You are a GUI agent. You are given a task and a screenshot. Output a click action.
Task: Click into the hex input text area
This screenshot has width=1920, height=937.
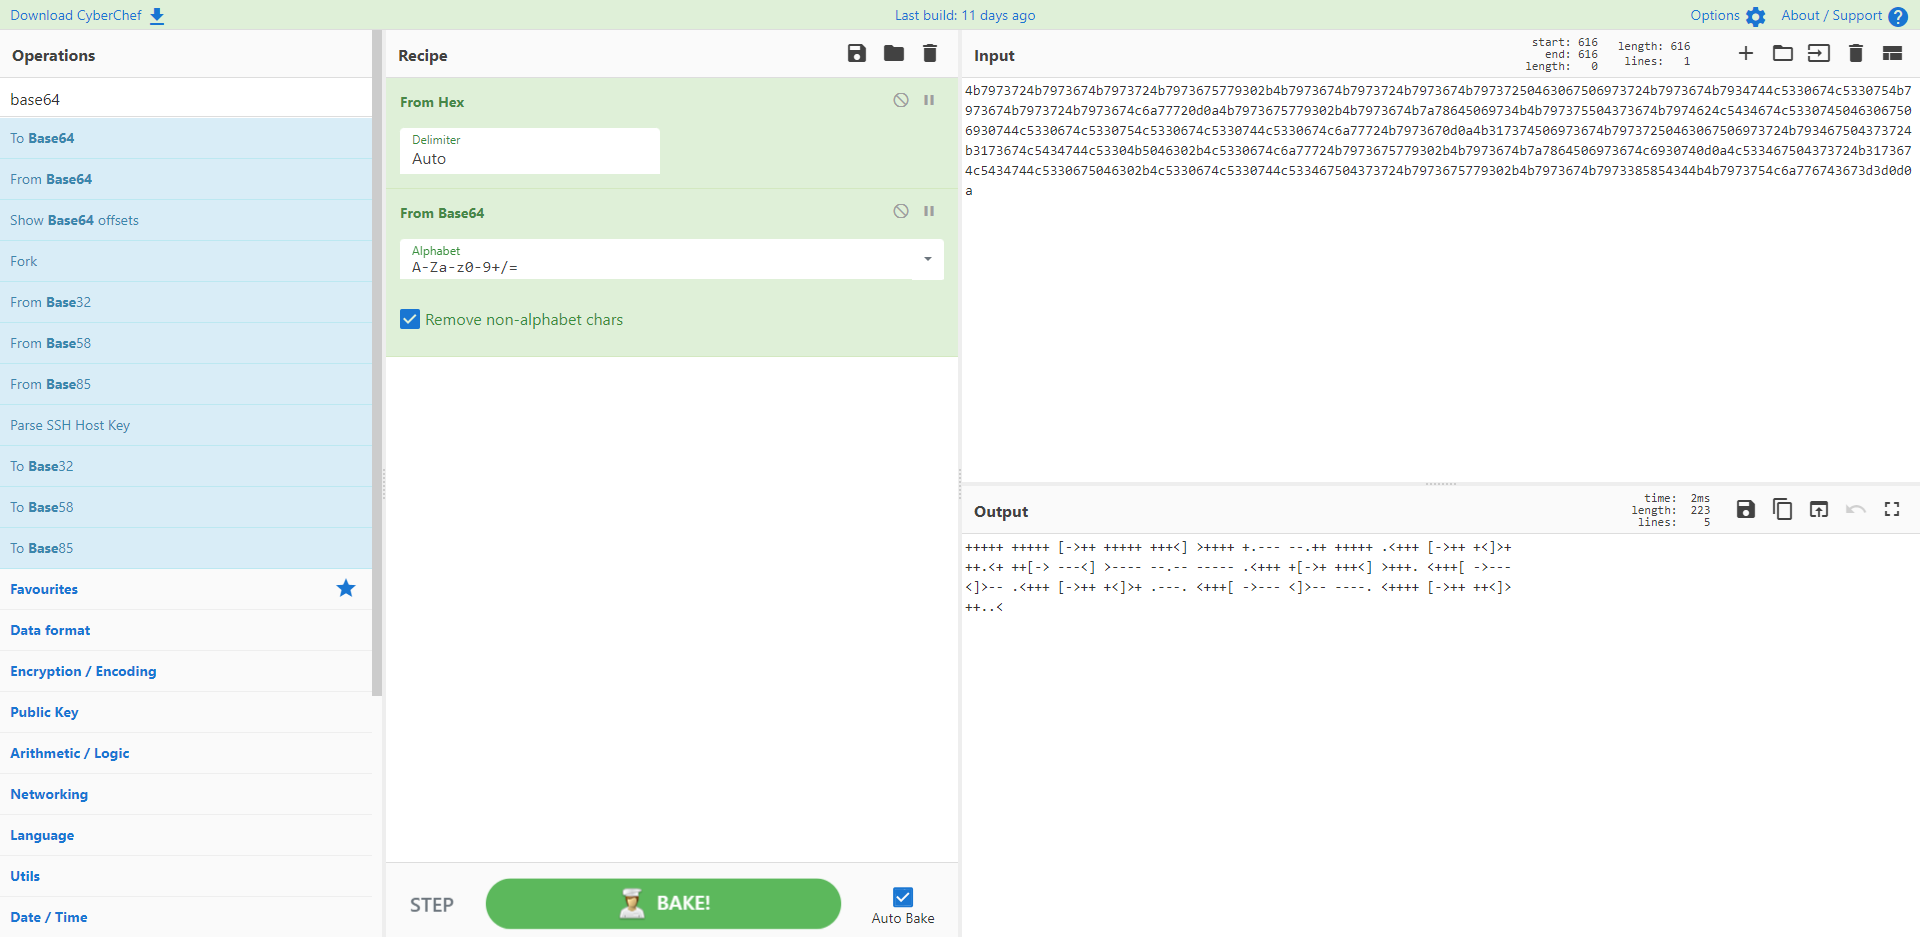point(1440,280)
